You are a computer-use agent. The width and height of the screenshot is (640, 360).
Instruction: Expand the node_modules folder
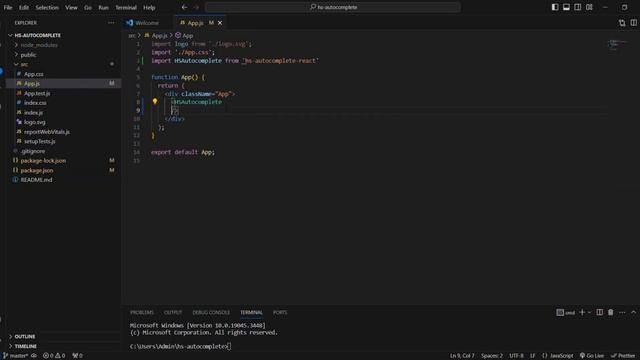[39, 45]
